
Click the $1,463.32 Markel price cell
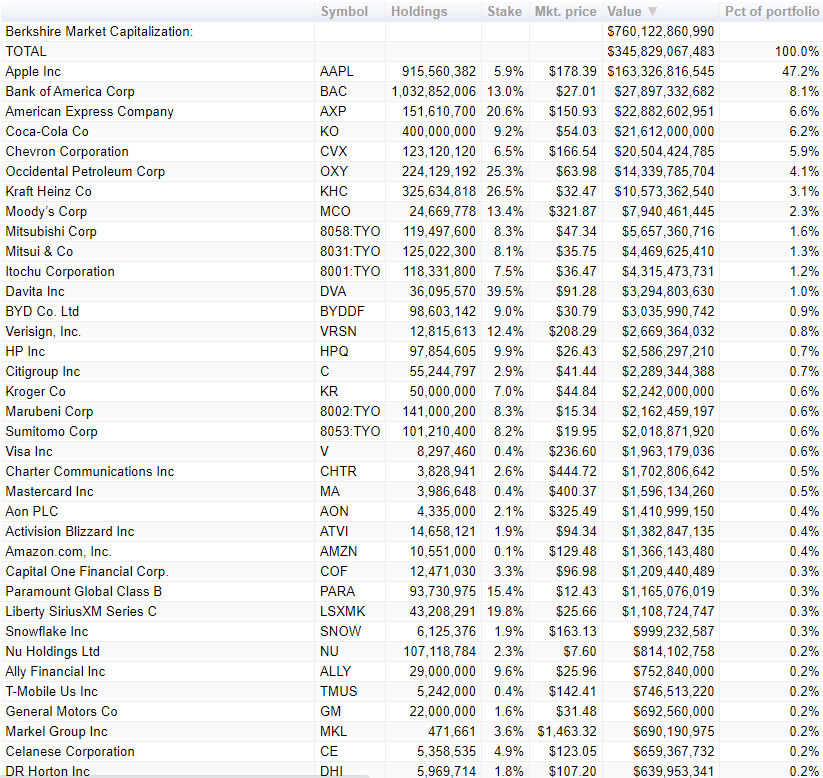coord(567,731)
